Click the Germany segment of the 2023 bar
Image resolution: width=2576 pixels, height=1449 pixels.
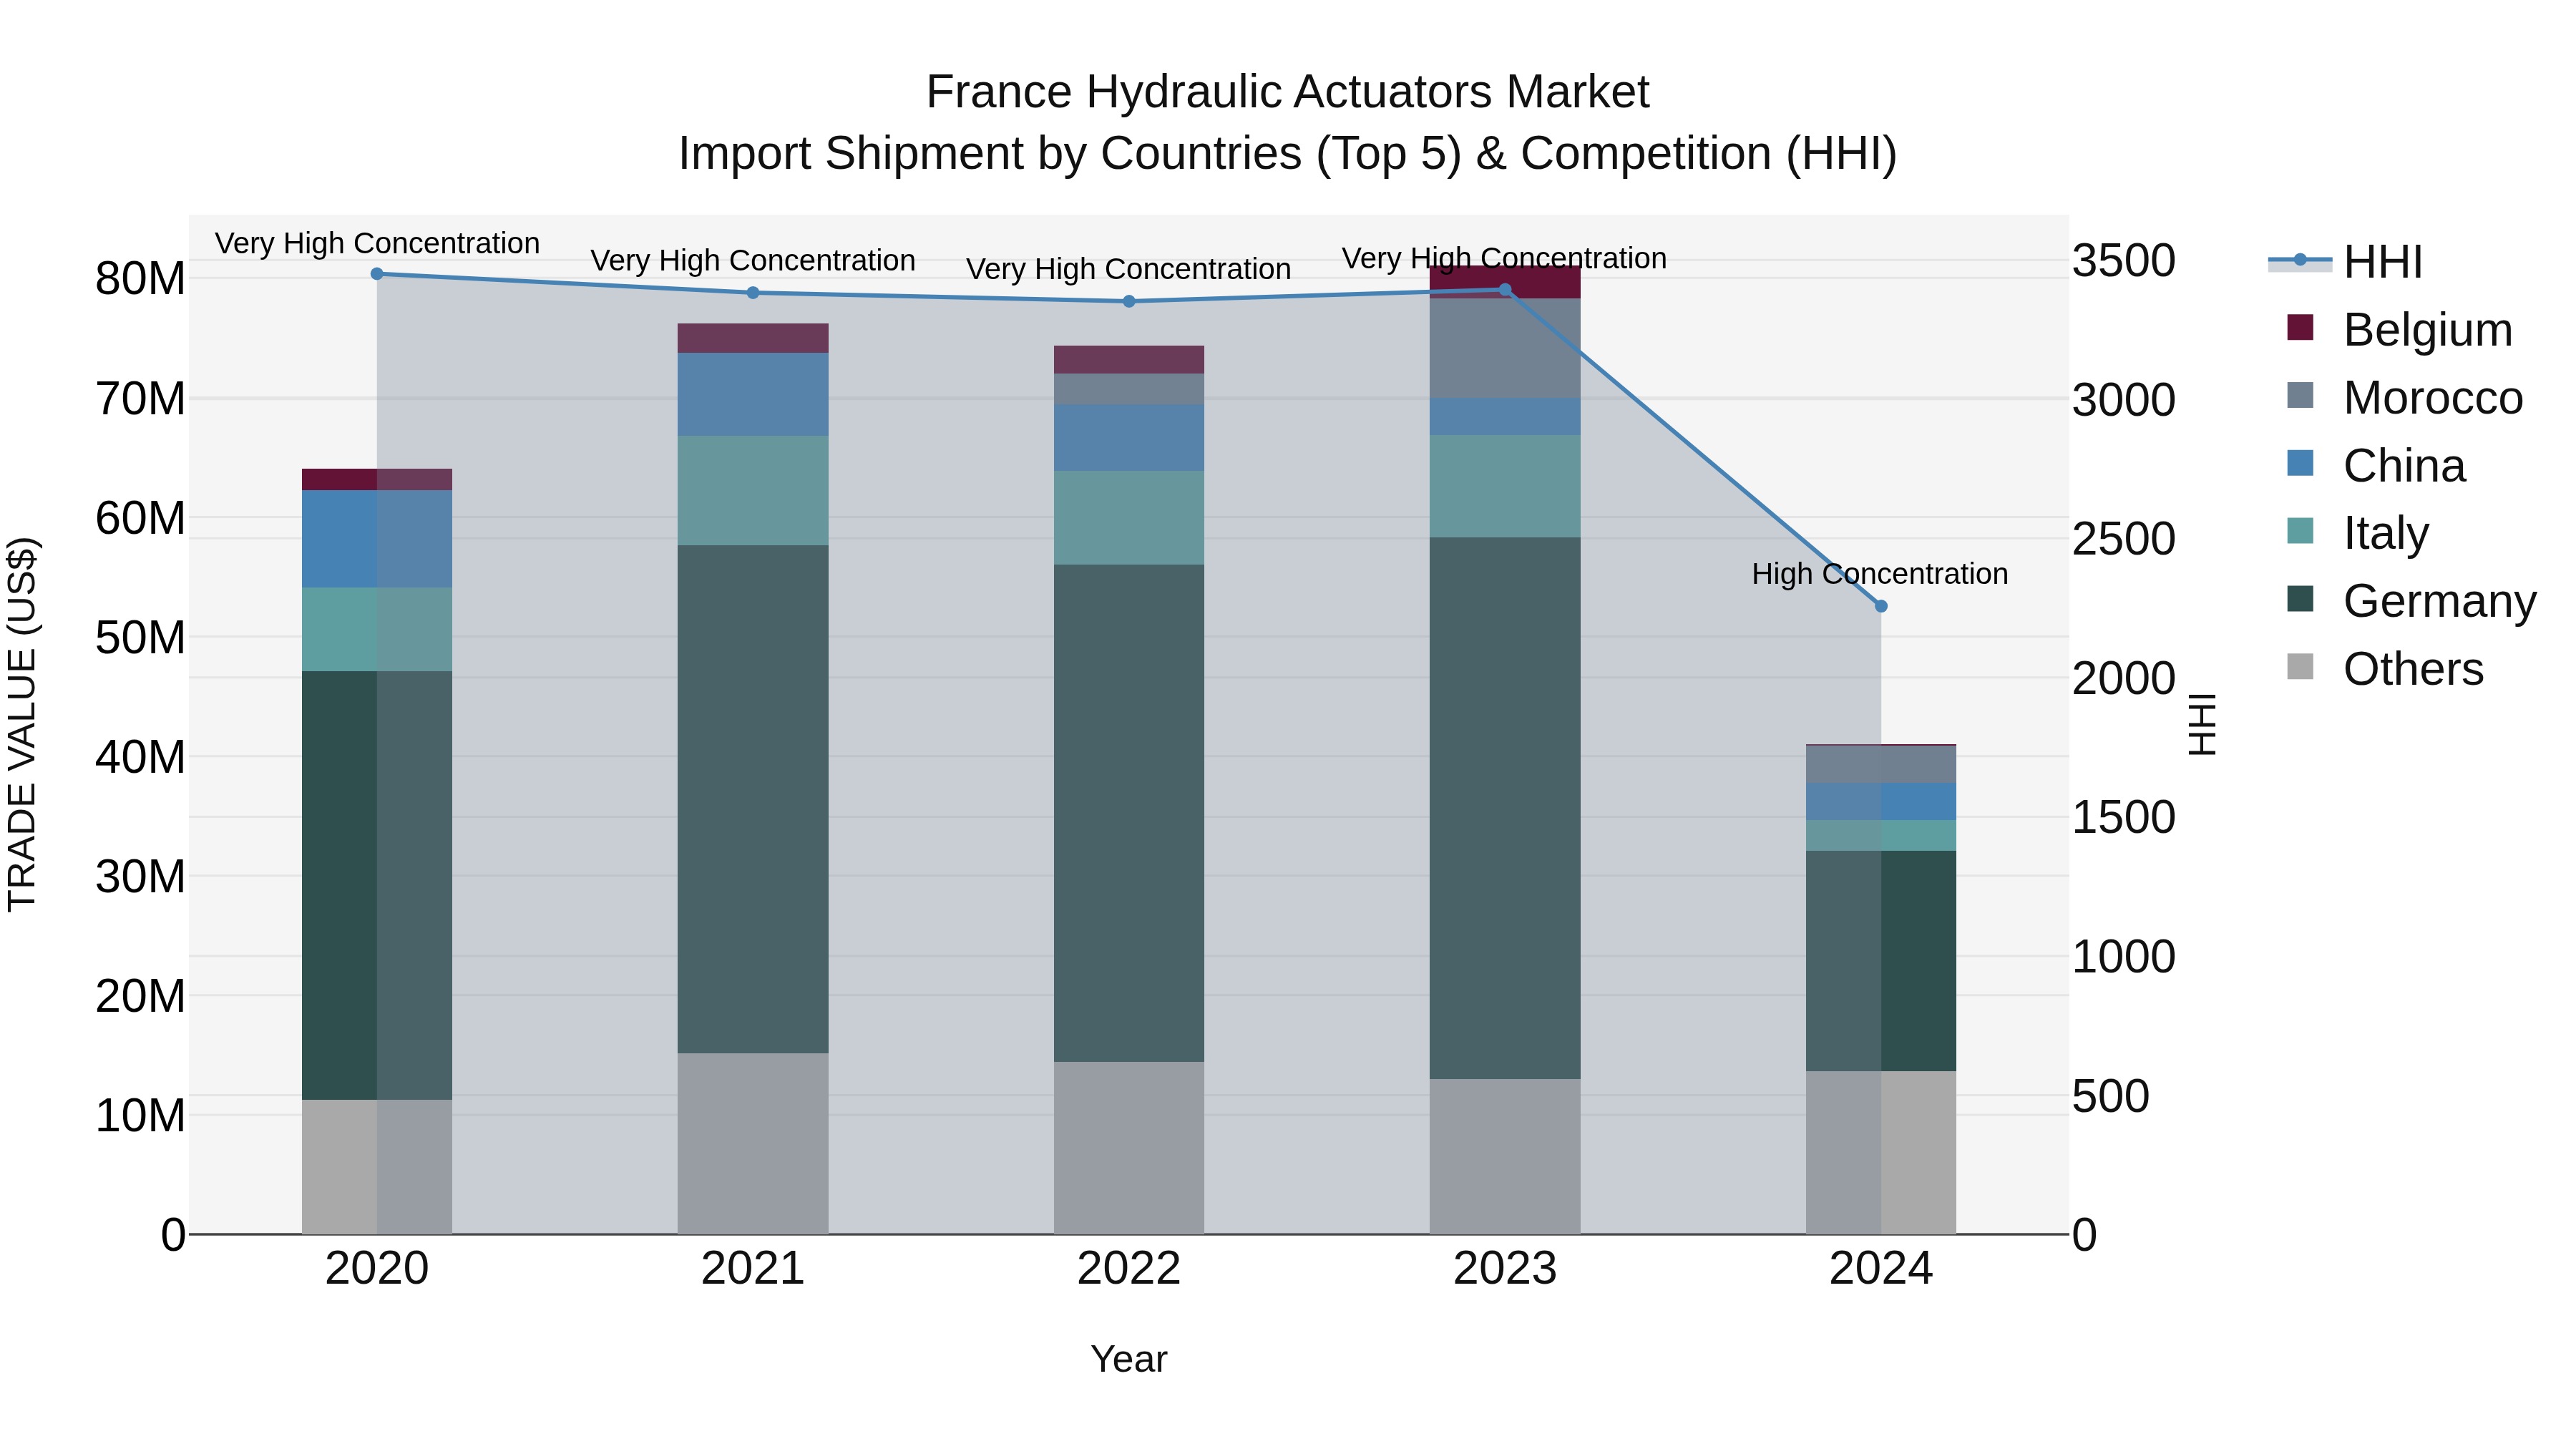1505,808
